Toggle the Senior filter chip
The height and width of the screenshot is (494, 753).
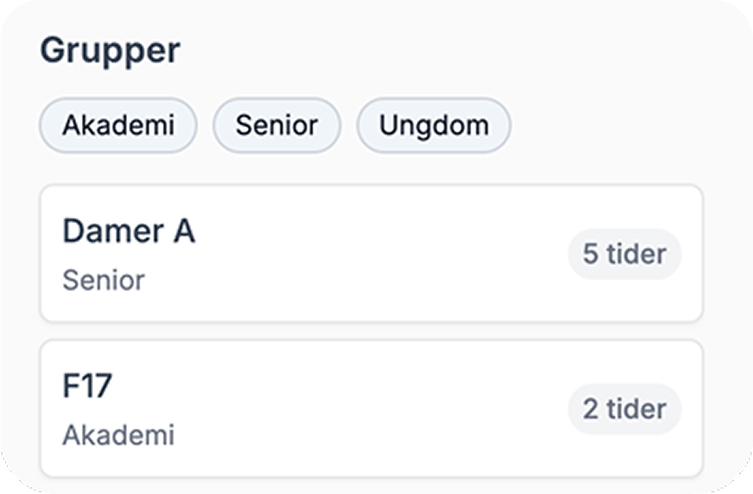[277, 126]
